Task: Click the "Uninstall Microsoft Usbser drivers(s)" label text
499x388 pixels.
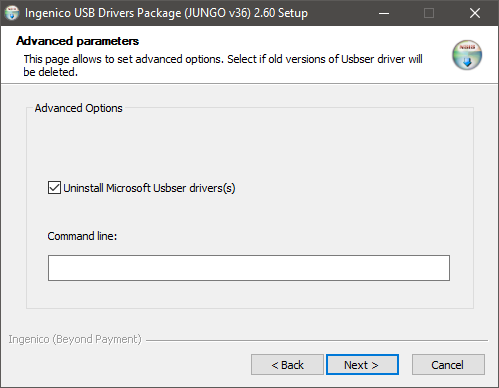Action: pyautogui.click(x=149, y=188)
